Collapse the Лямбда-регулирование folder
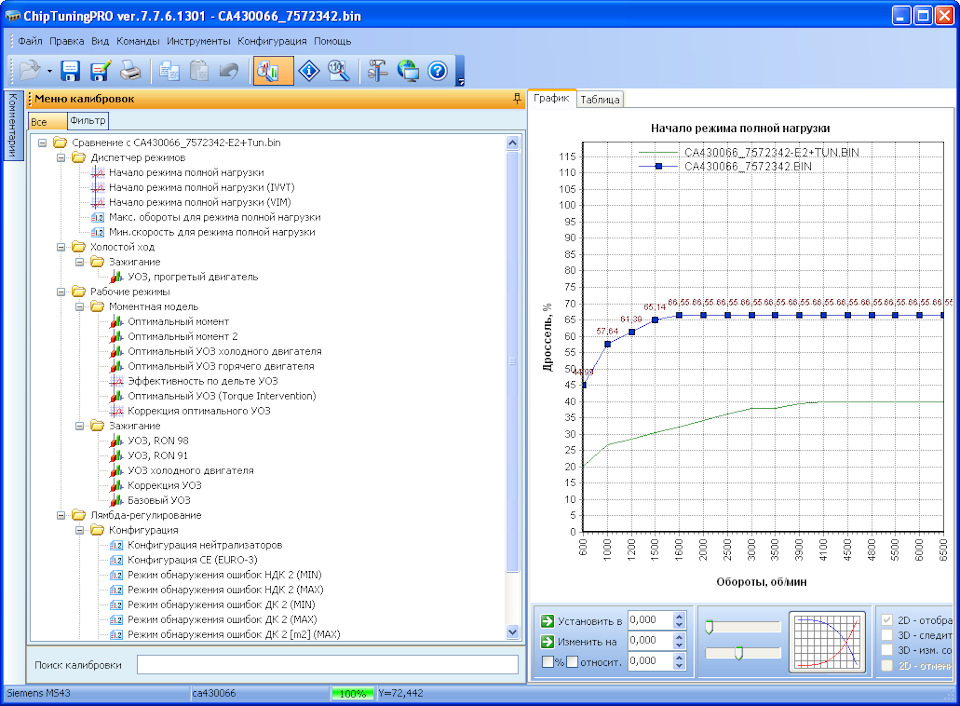Viewport: 960px width, 706px height. [61, 515]
